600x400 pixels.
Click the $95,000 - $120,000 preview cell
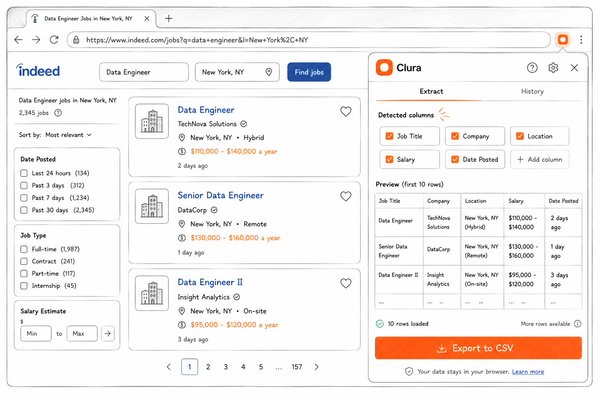[524, 279]
